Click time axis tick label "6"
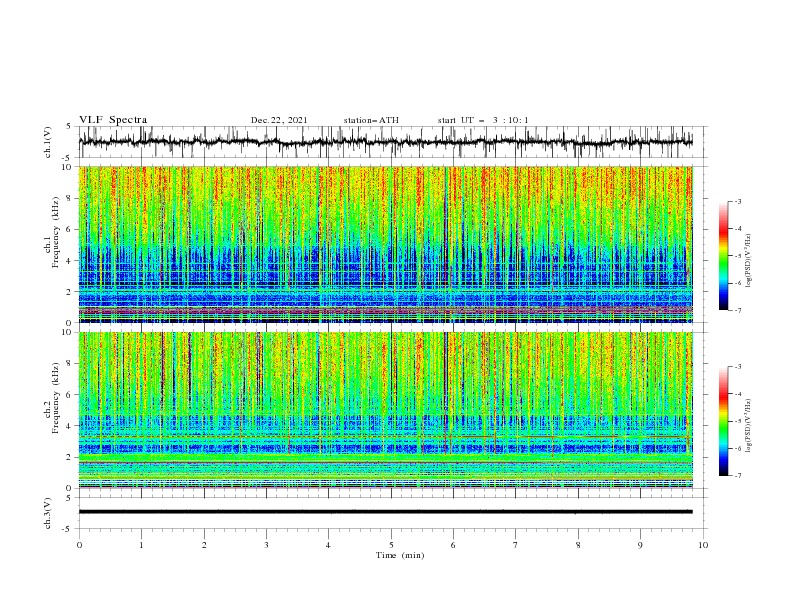Image resolution: width=792 pixels, height=612 pixels. click(453, 545)
